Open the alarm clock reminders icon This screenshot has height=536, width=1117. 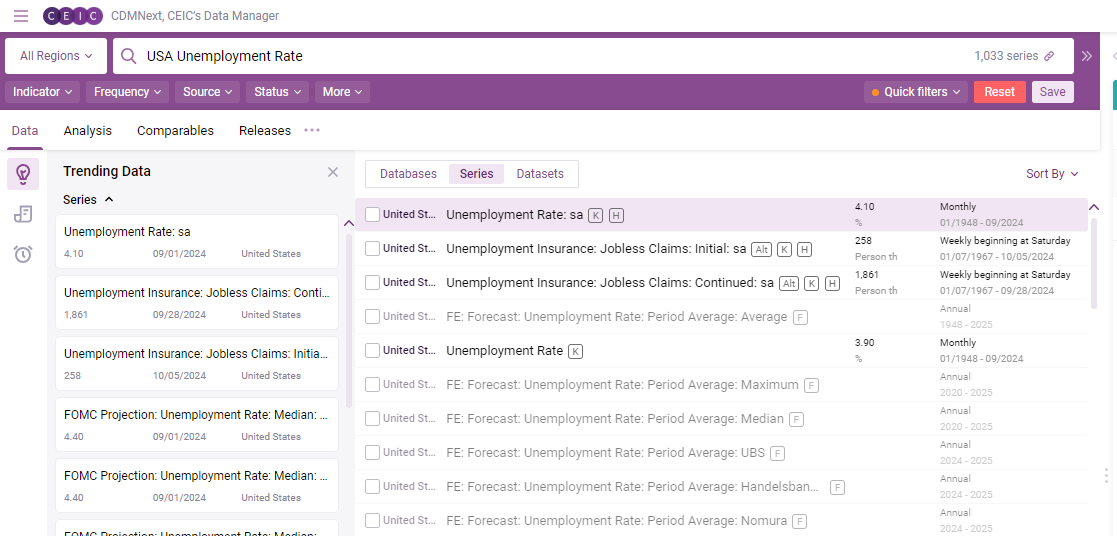pyautogui.click(x=23, y=254)
